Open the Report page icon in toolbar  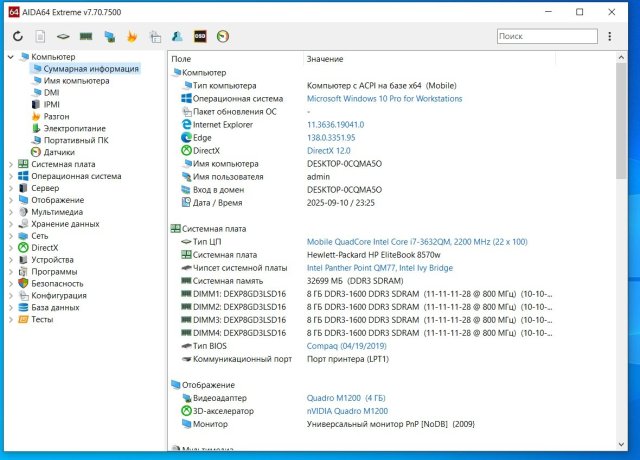[40, 36]
